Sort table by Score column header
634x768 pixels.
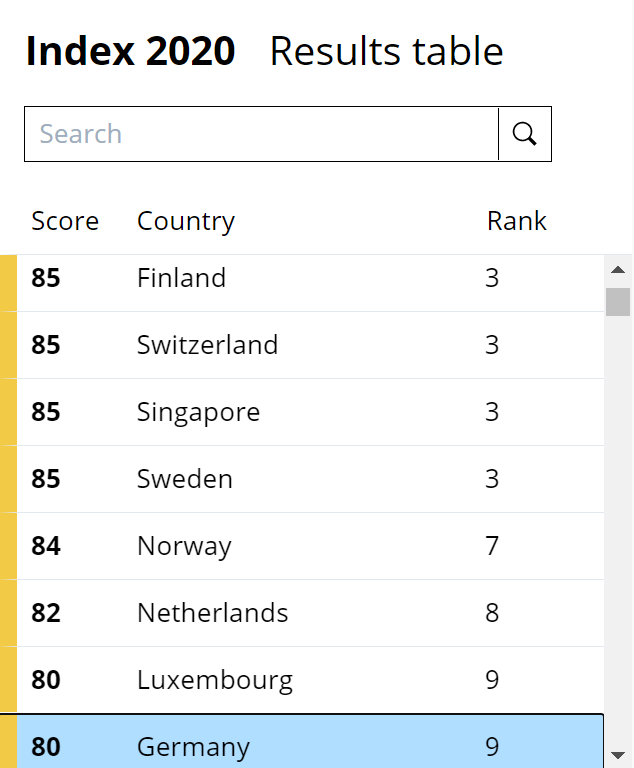[65, 221]
